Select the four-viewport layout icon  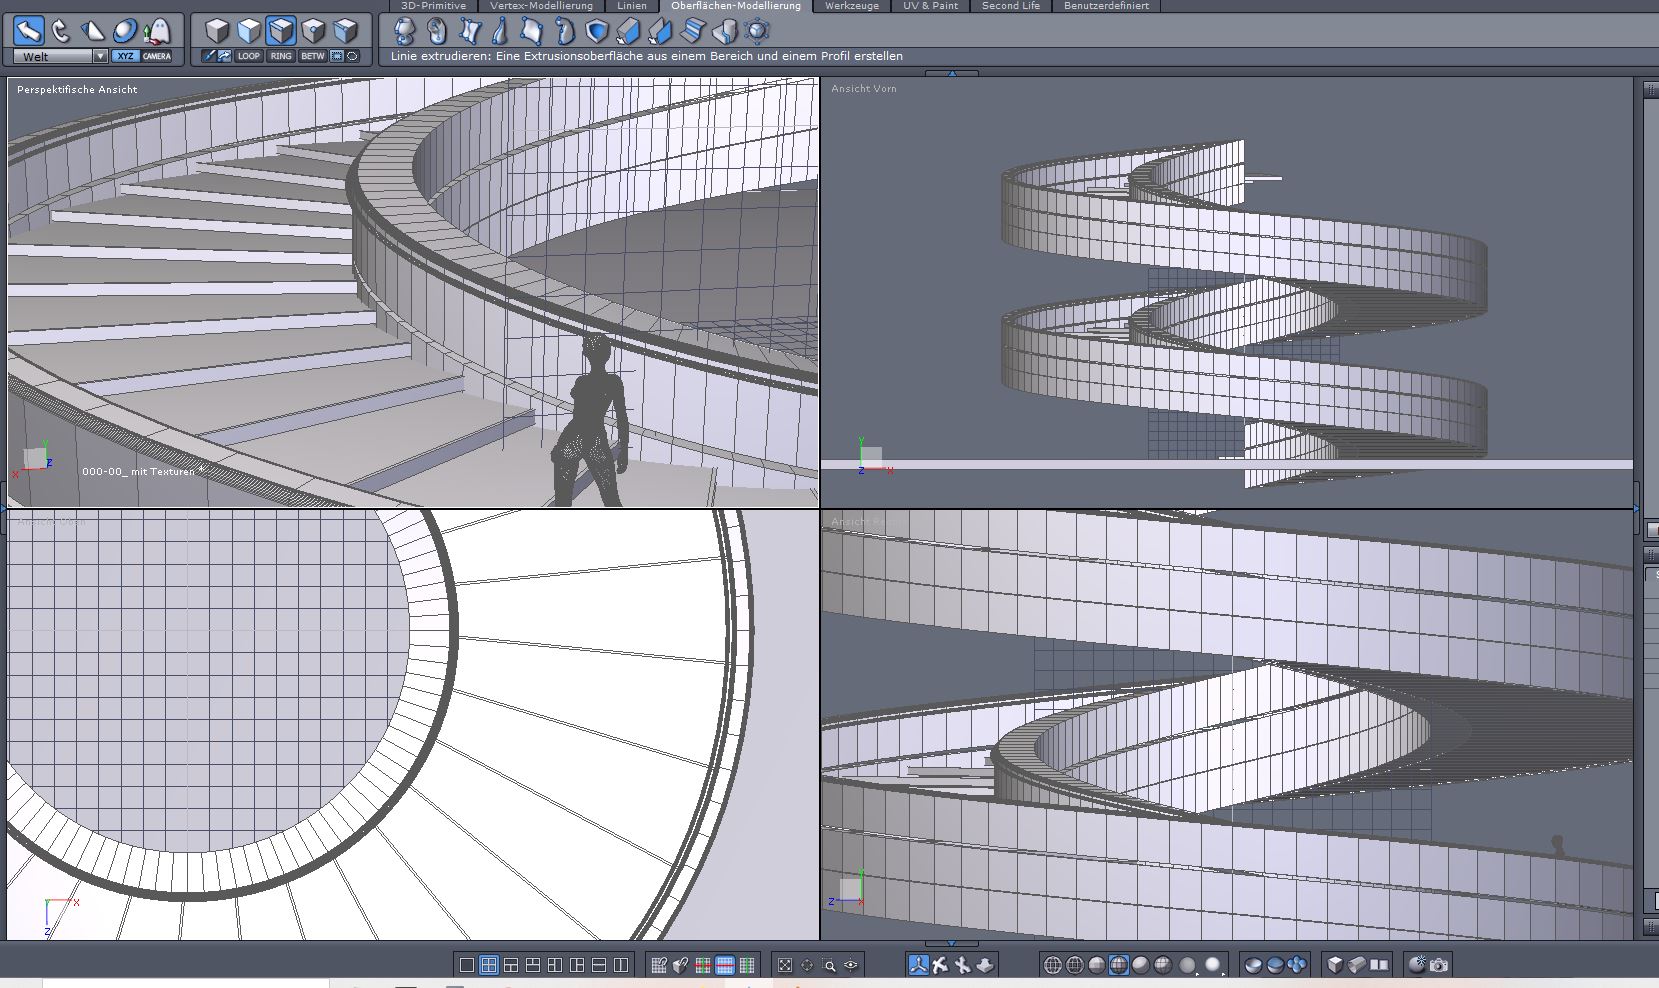[489, 965]
